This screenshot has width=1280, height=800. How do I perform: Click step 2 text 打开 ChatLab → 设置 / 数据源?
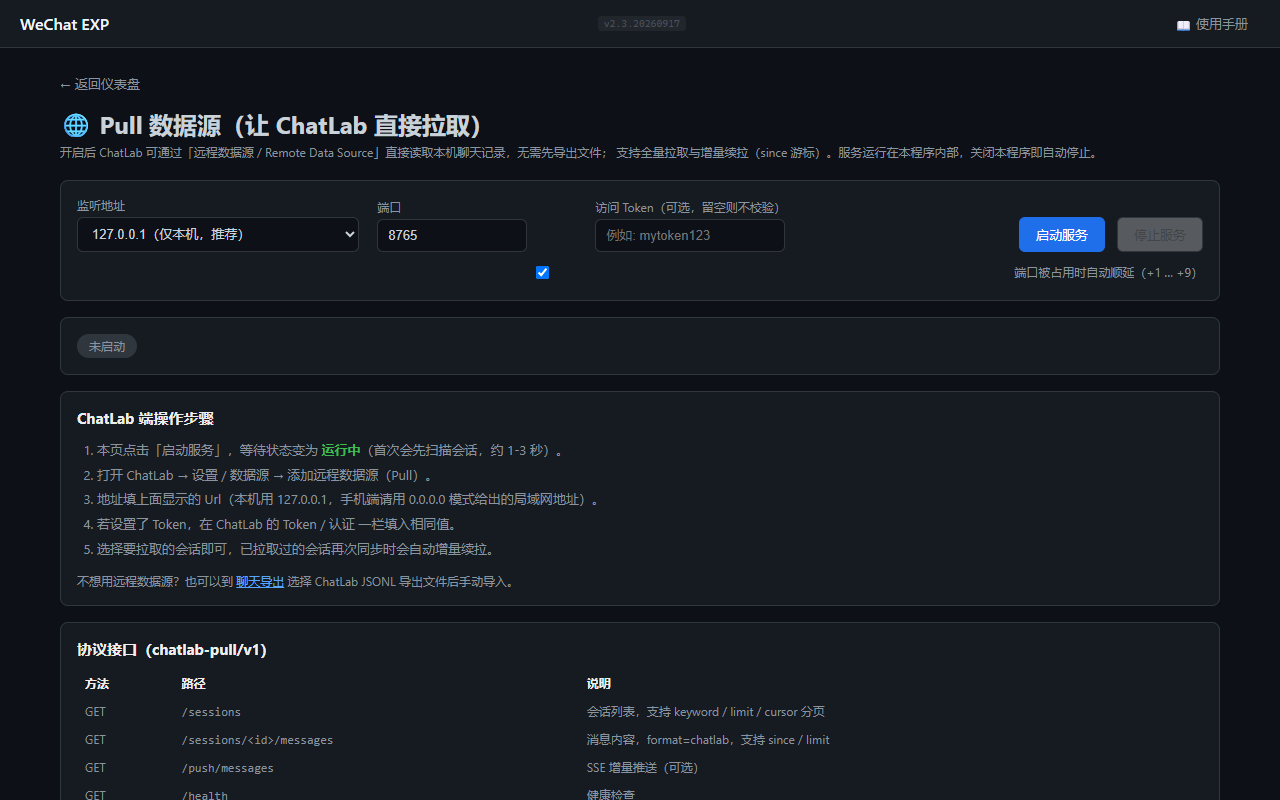[265, 475]
